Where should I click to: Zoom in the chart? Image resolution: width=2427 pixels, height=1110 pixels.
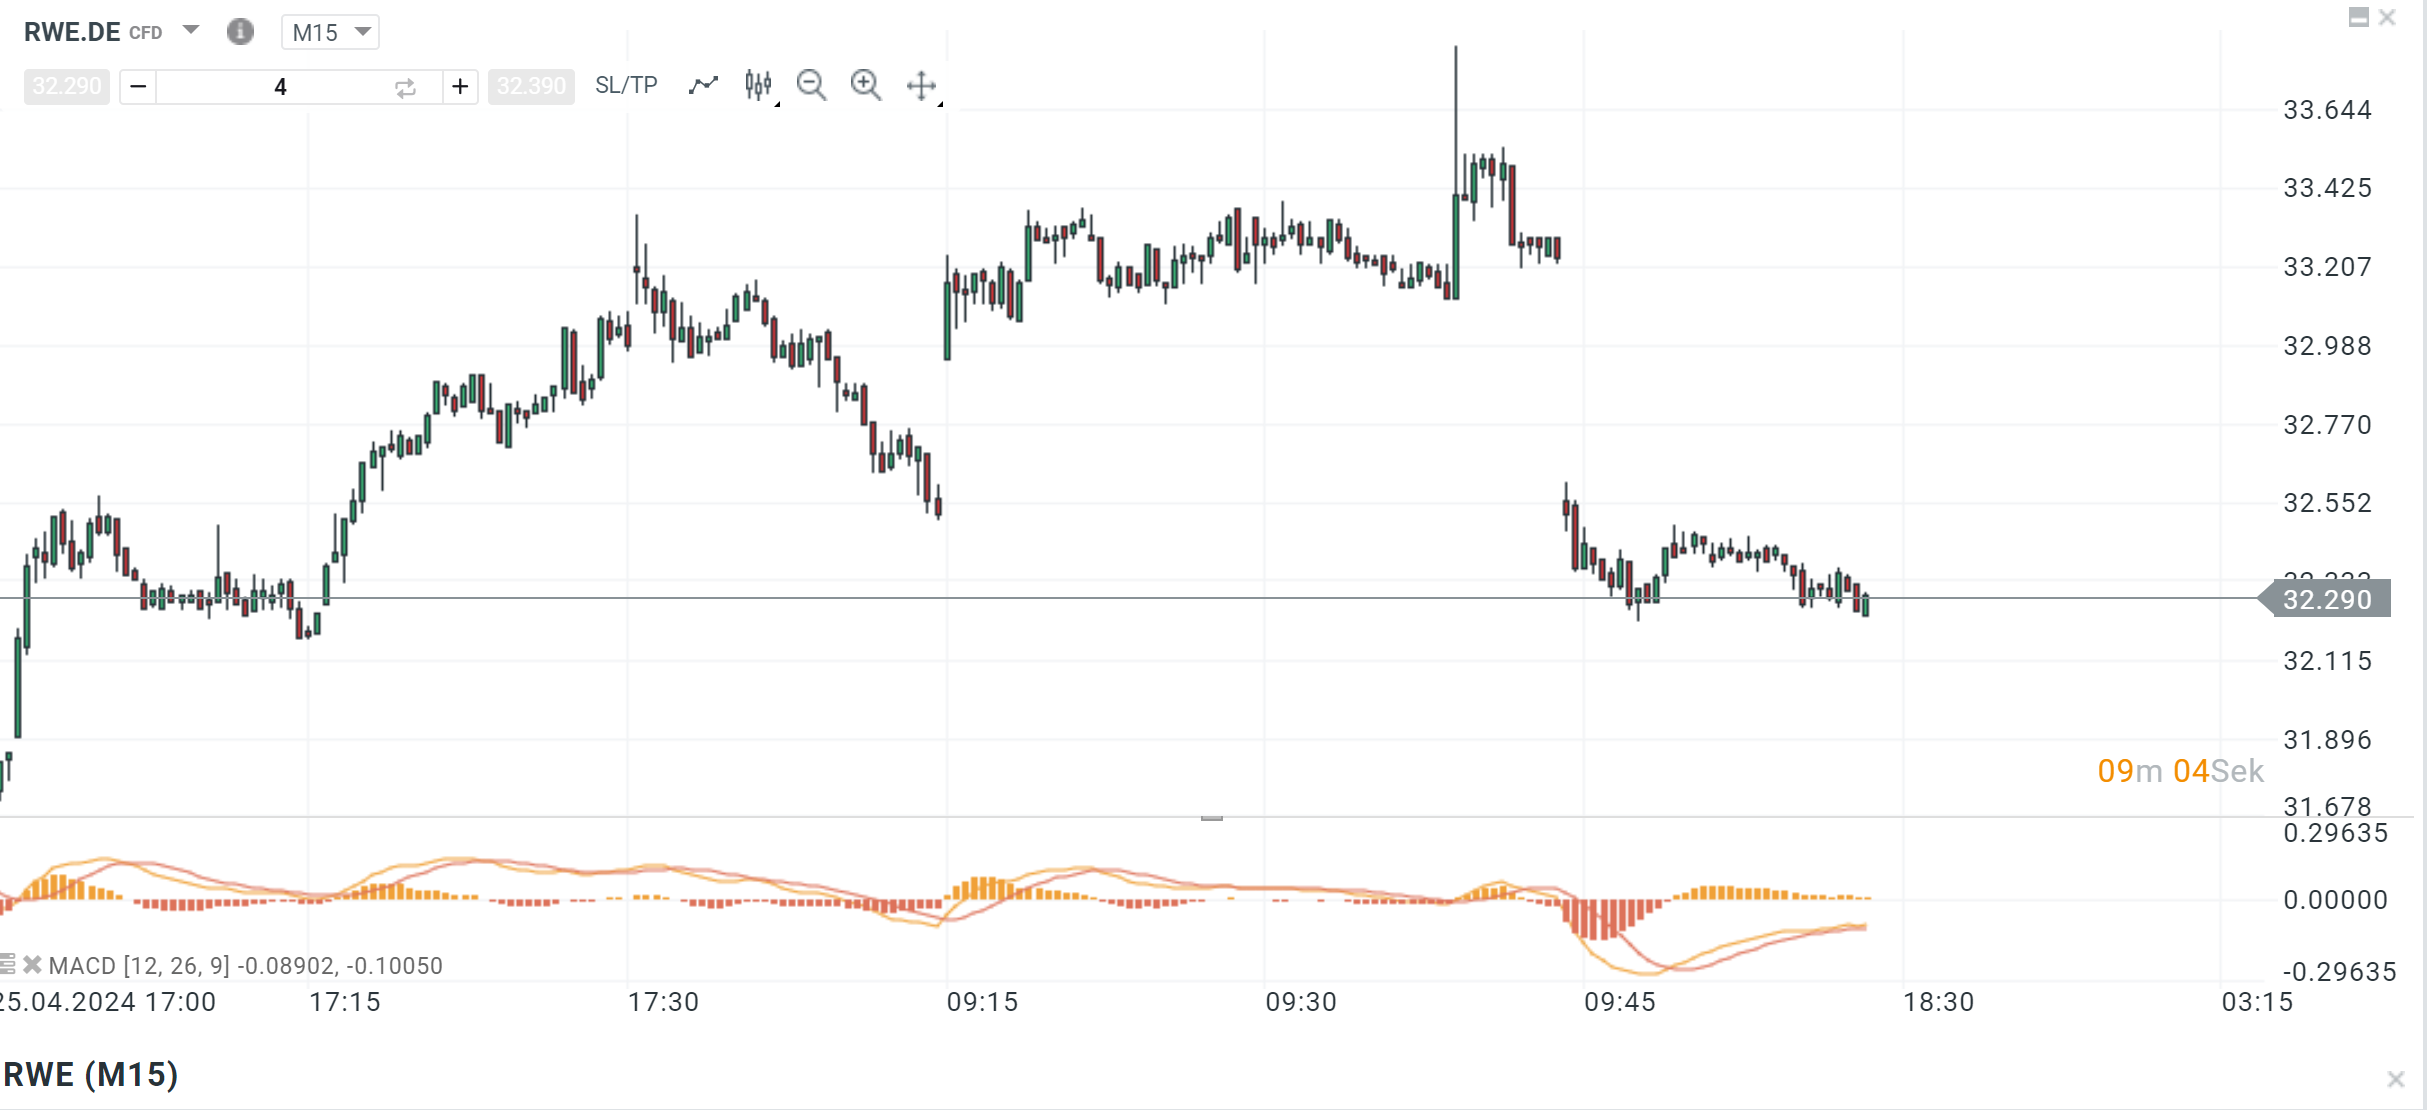click(x=865, y=86)
